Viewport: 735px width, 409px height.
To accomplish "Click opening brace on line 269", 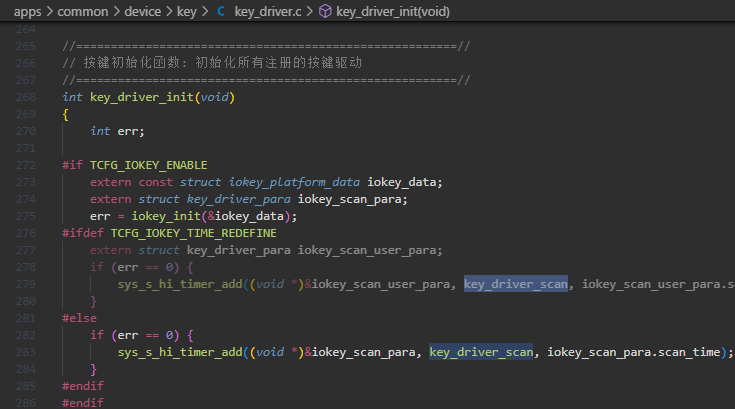I will [x=66, y=114].
